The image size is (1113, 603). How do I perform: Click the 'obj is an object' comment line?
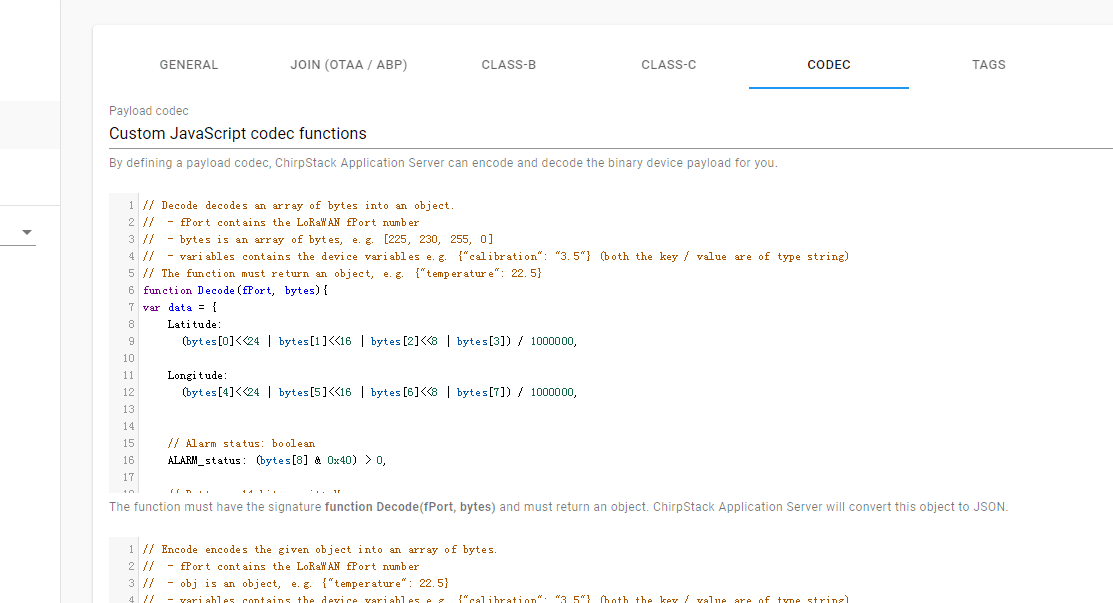tap(296, 583)
